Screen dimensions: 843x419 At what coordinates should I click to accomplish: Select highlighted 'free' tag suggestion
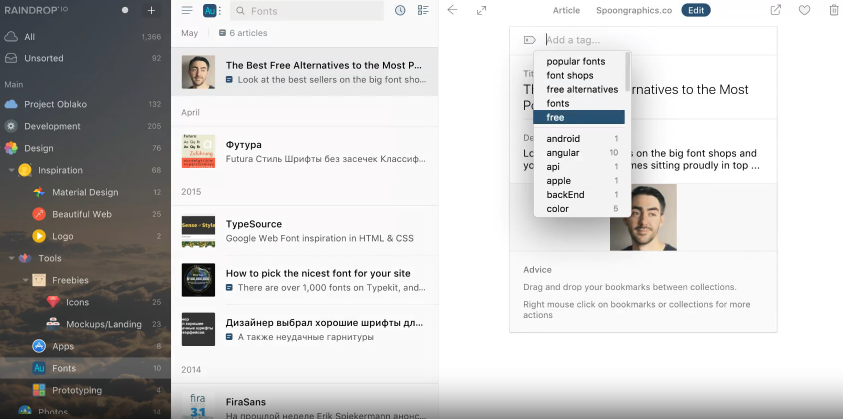(x=579, y=117)
